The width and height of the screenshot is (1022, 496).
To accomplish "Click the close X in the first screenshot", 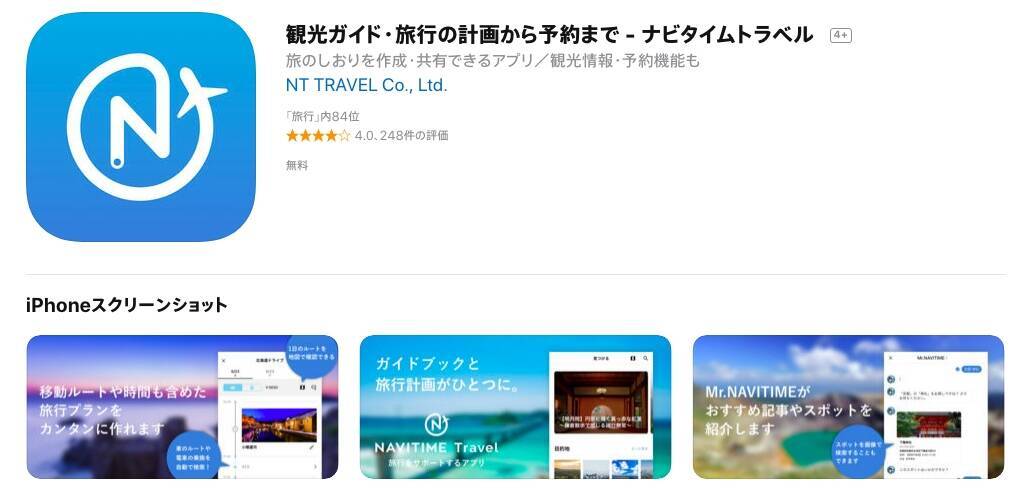I will [x=224, y=360].
